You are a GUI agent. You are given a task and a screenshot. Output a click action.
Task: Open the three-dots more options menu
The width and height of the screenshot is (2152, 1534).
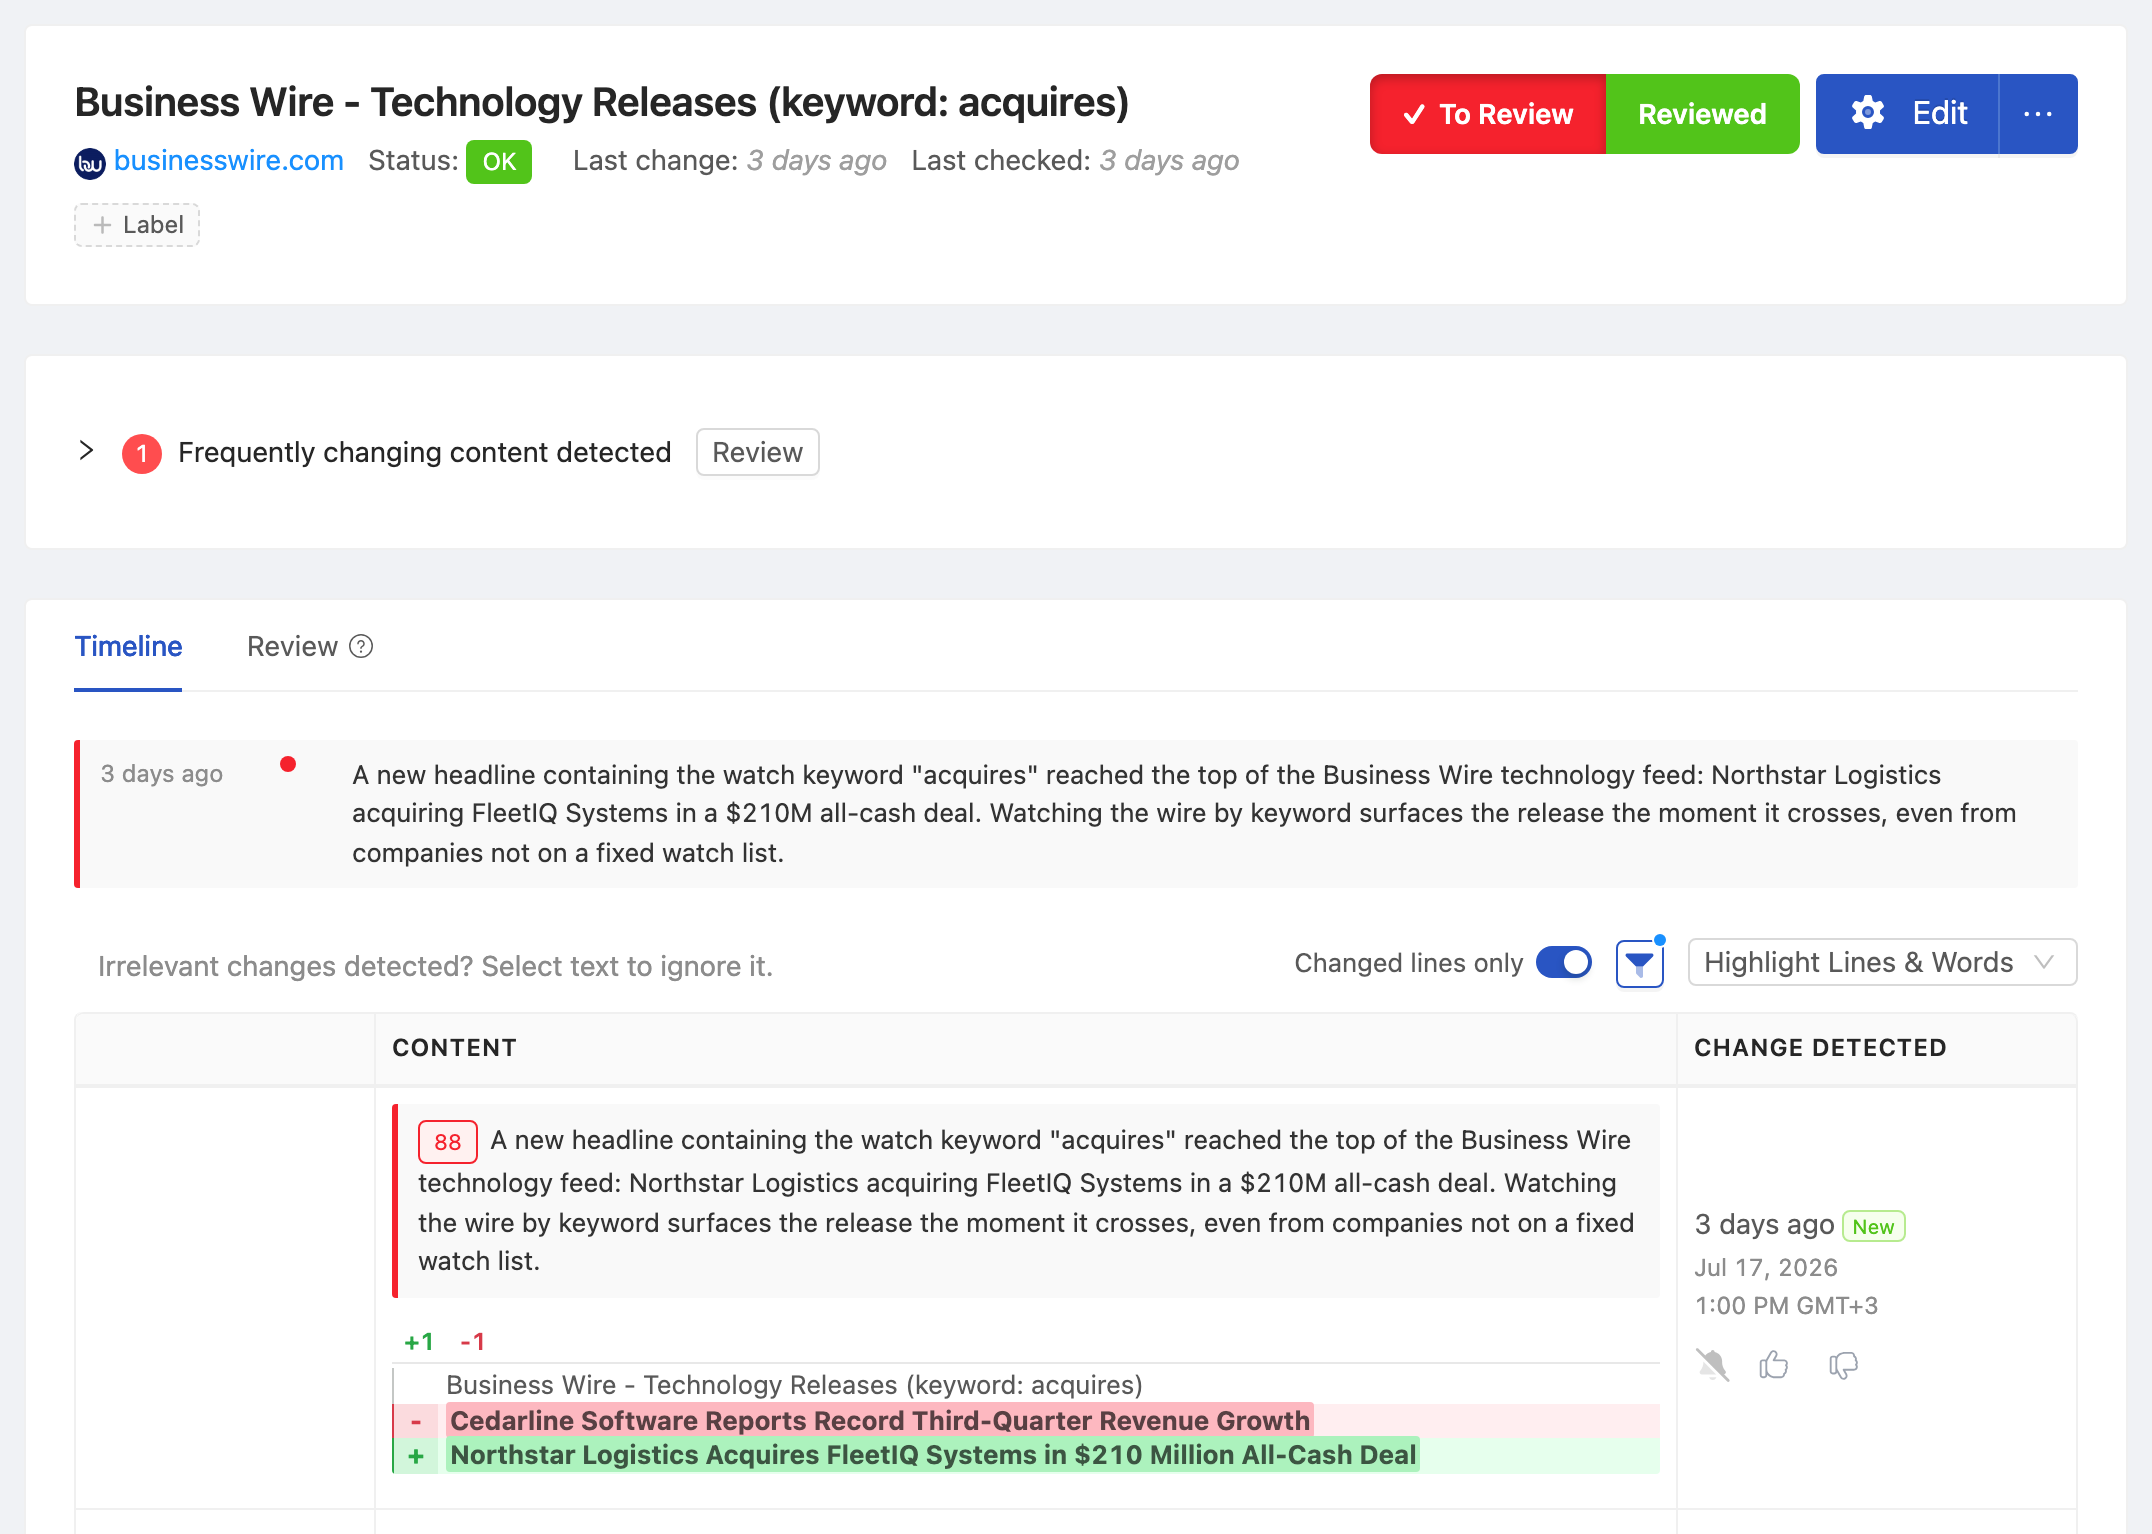click(2038, 114)
